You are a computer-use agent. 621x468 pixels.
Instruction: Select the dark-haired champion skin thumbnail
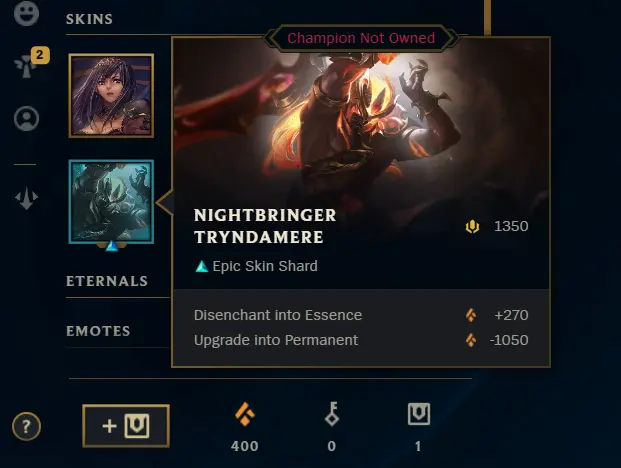(x=111, y=96)
